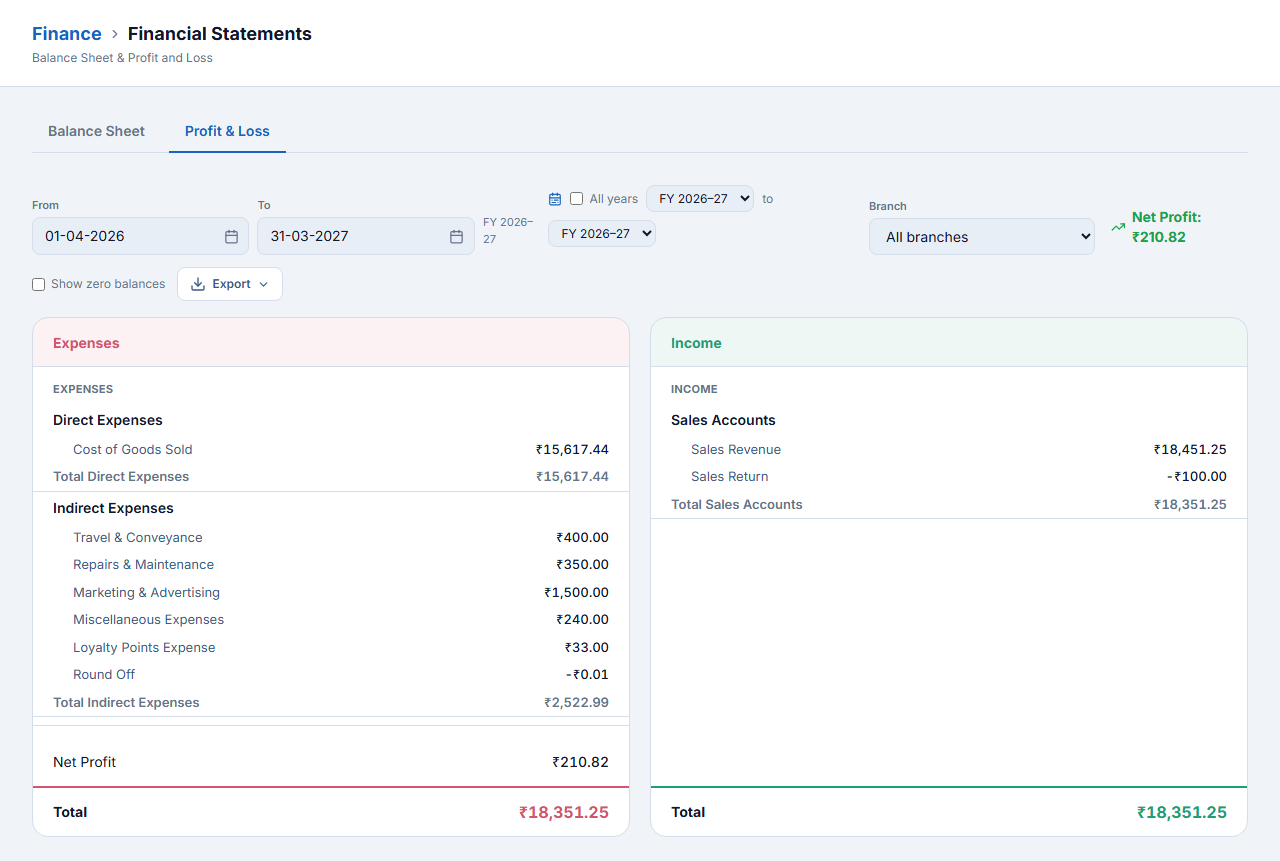This screenshot has width=1280, height=861.
Task: Click the Sales Revenue income line
Action: tap(949, 450)
